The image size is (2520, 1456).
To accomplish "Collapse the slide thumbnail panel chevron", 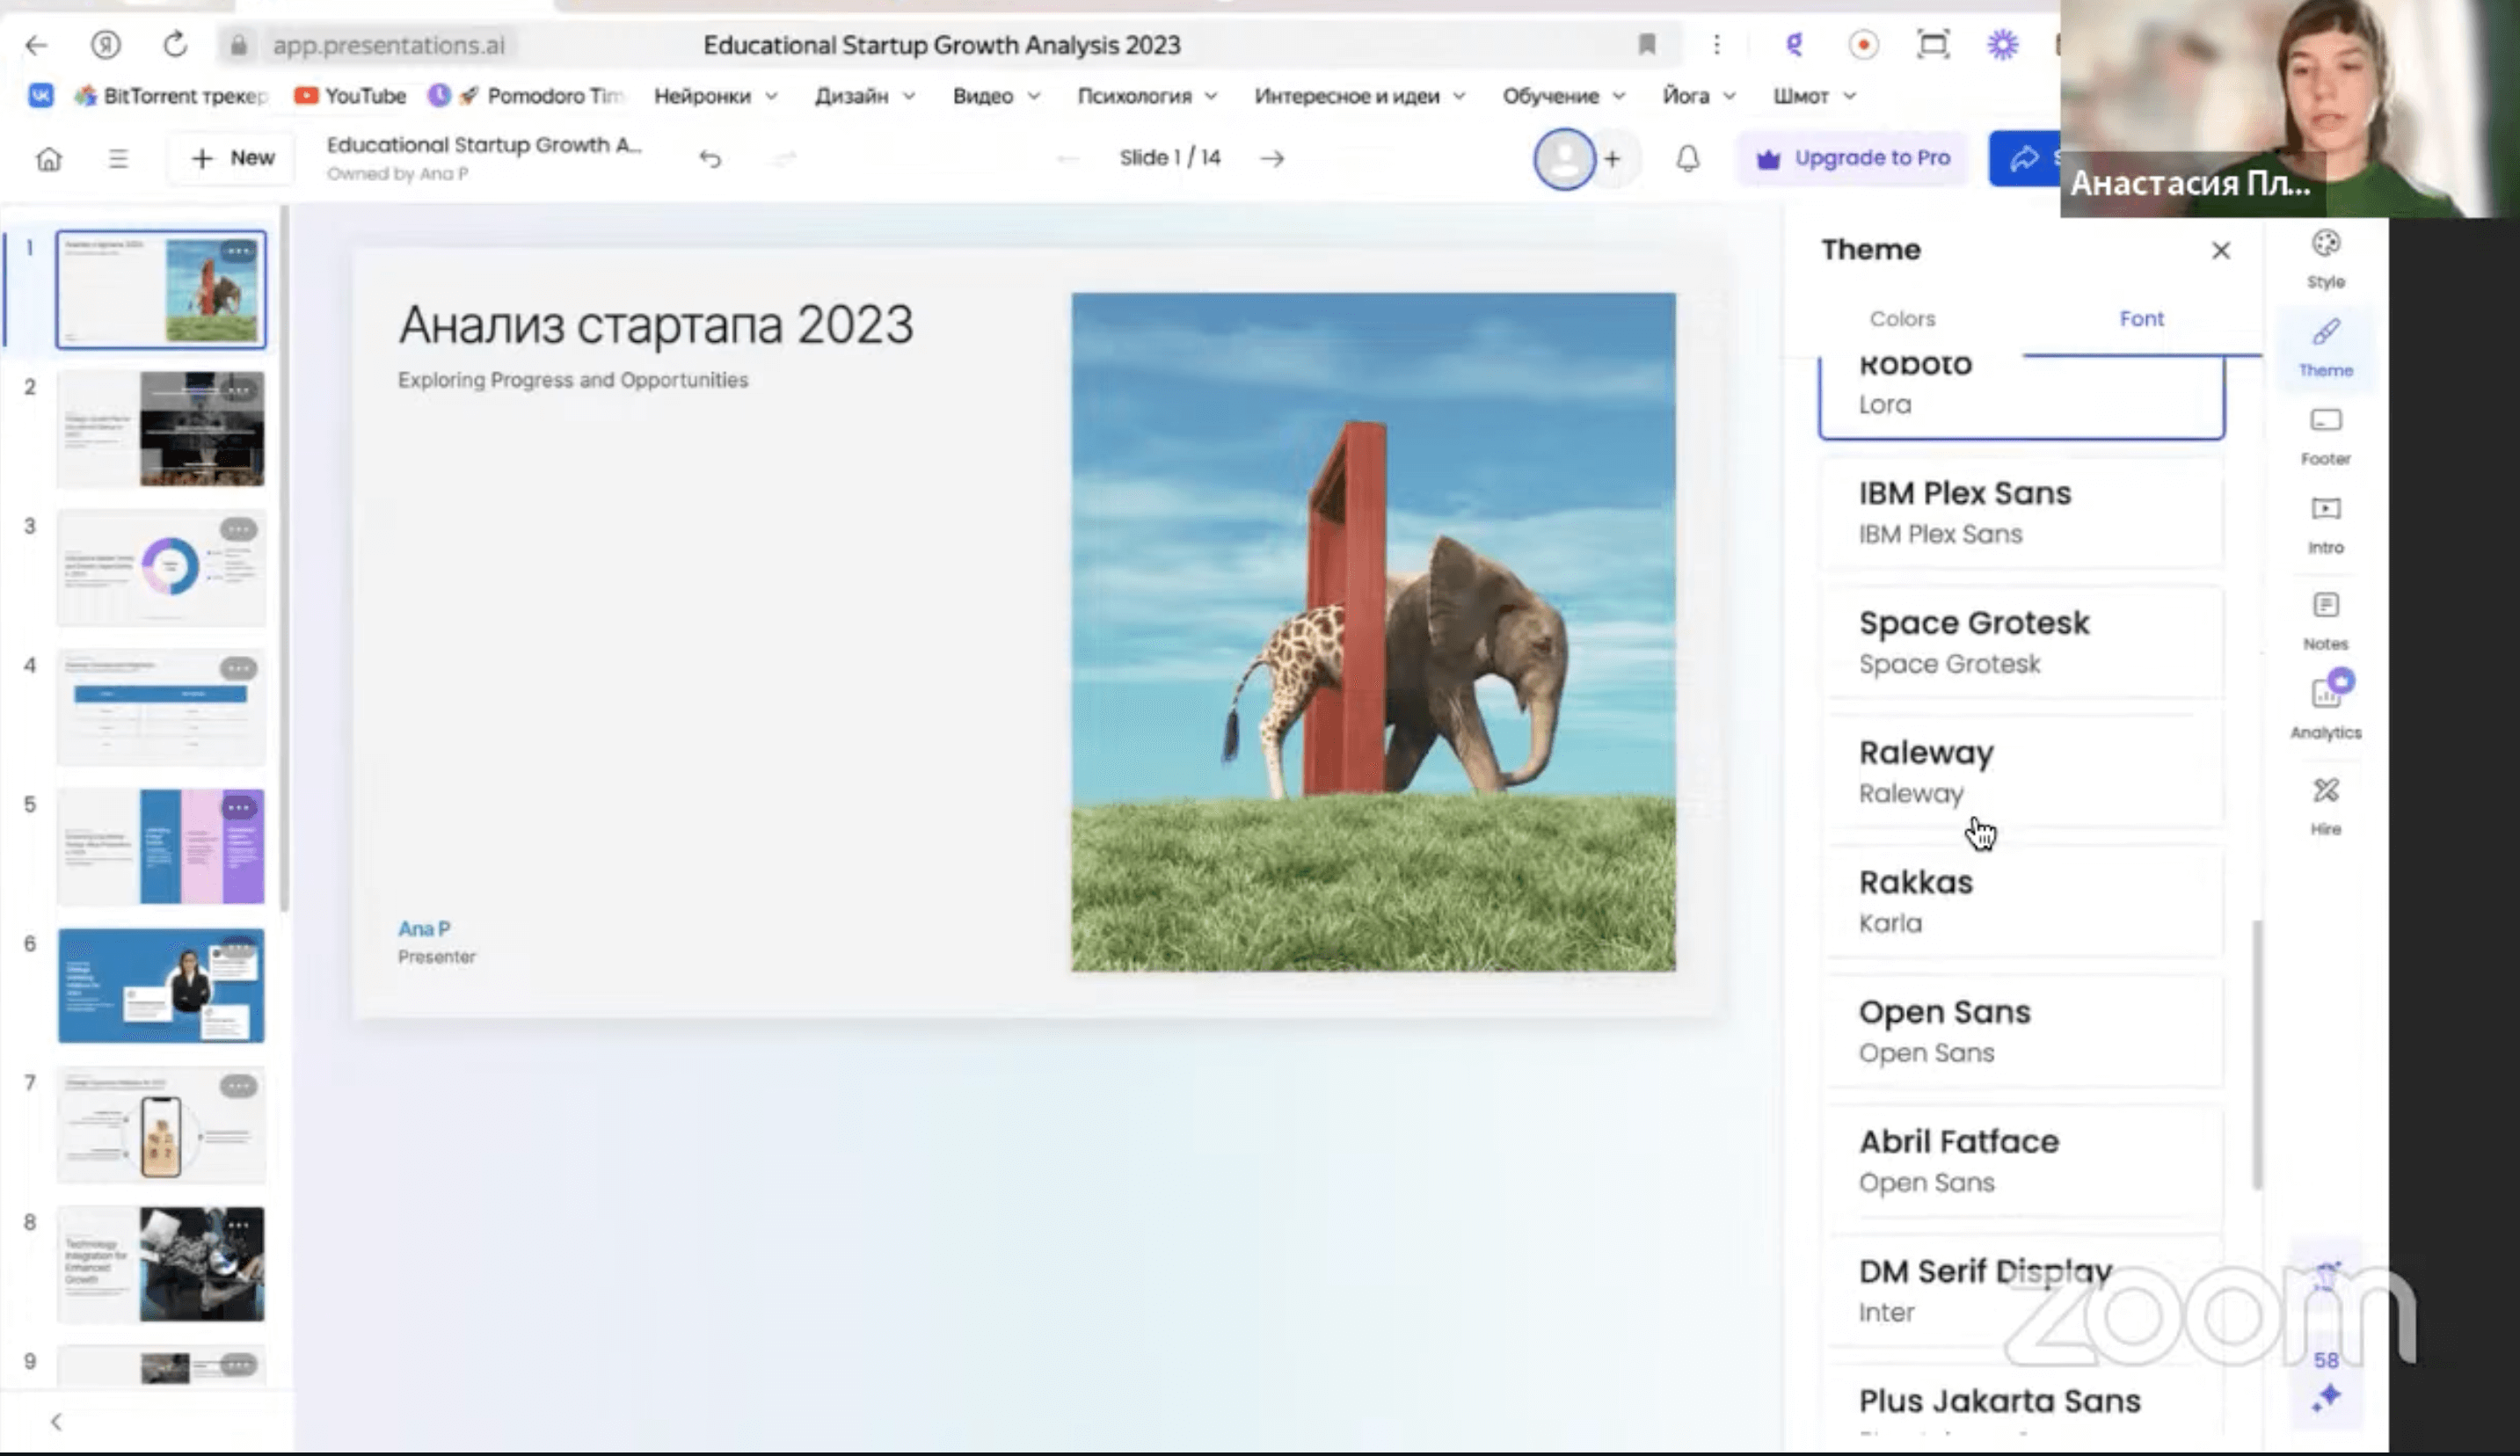I will pos(56,1421).
